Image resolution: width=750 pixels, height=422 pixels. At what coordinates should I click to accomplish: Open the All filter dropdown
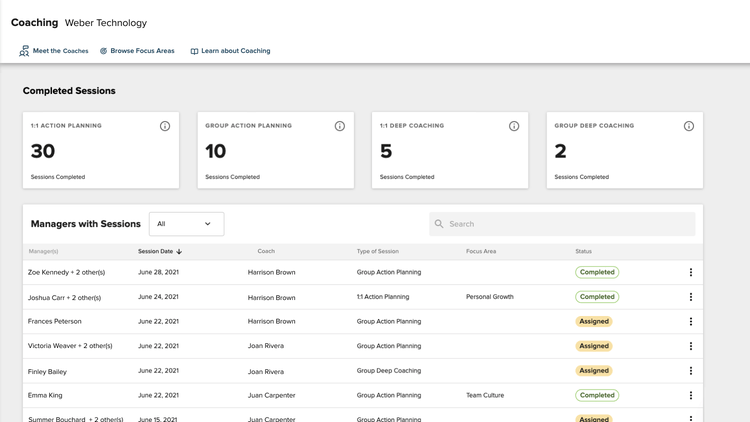pyautogui.click(x=187, y=224)
